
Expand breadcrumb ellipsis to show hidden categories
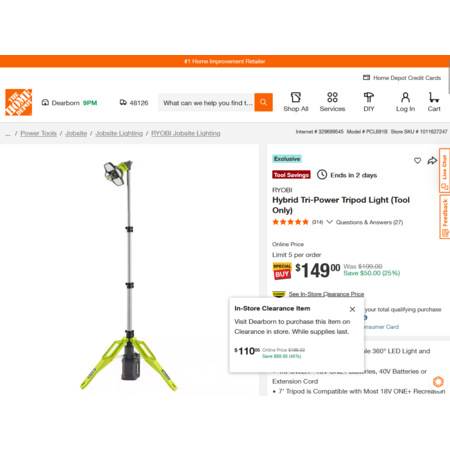[x=8, y=134]
